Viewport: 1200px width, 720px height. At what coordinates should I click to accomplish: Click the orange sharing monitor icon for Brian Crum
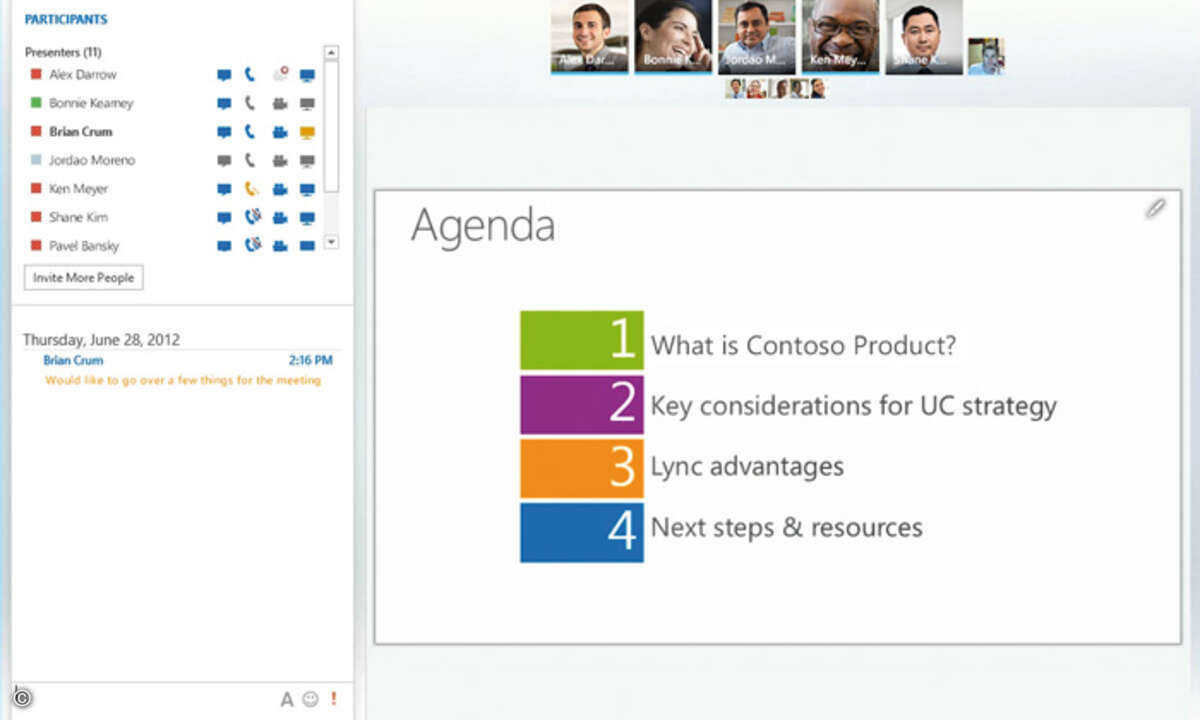pos(307,132)
